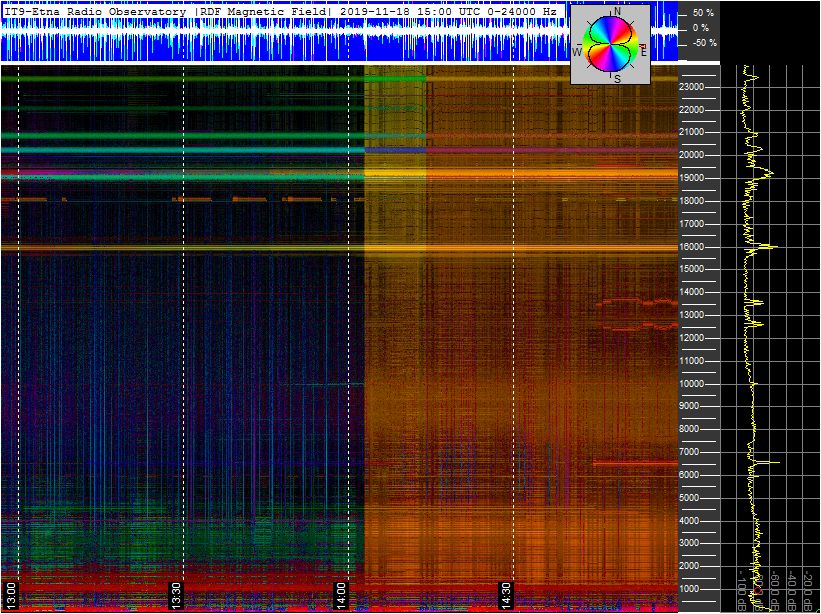Click the 13:00 time marker
The height and width of the screenshot is (614, 821).
click(11, 595)
